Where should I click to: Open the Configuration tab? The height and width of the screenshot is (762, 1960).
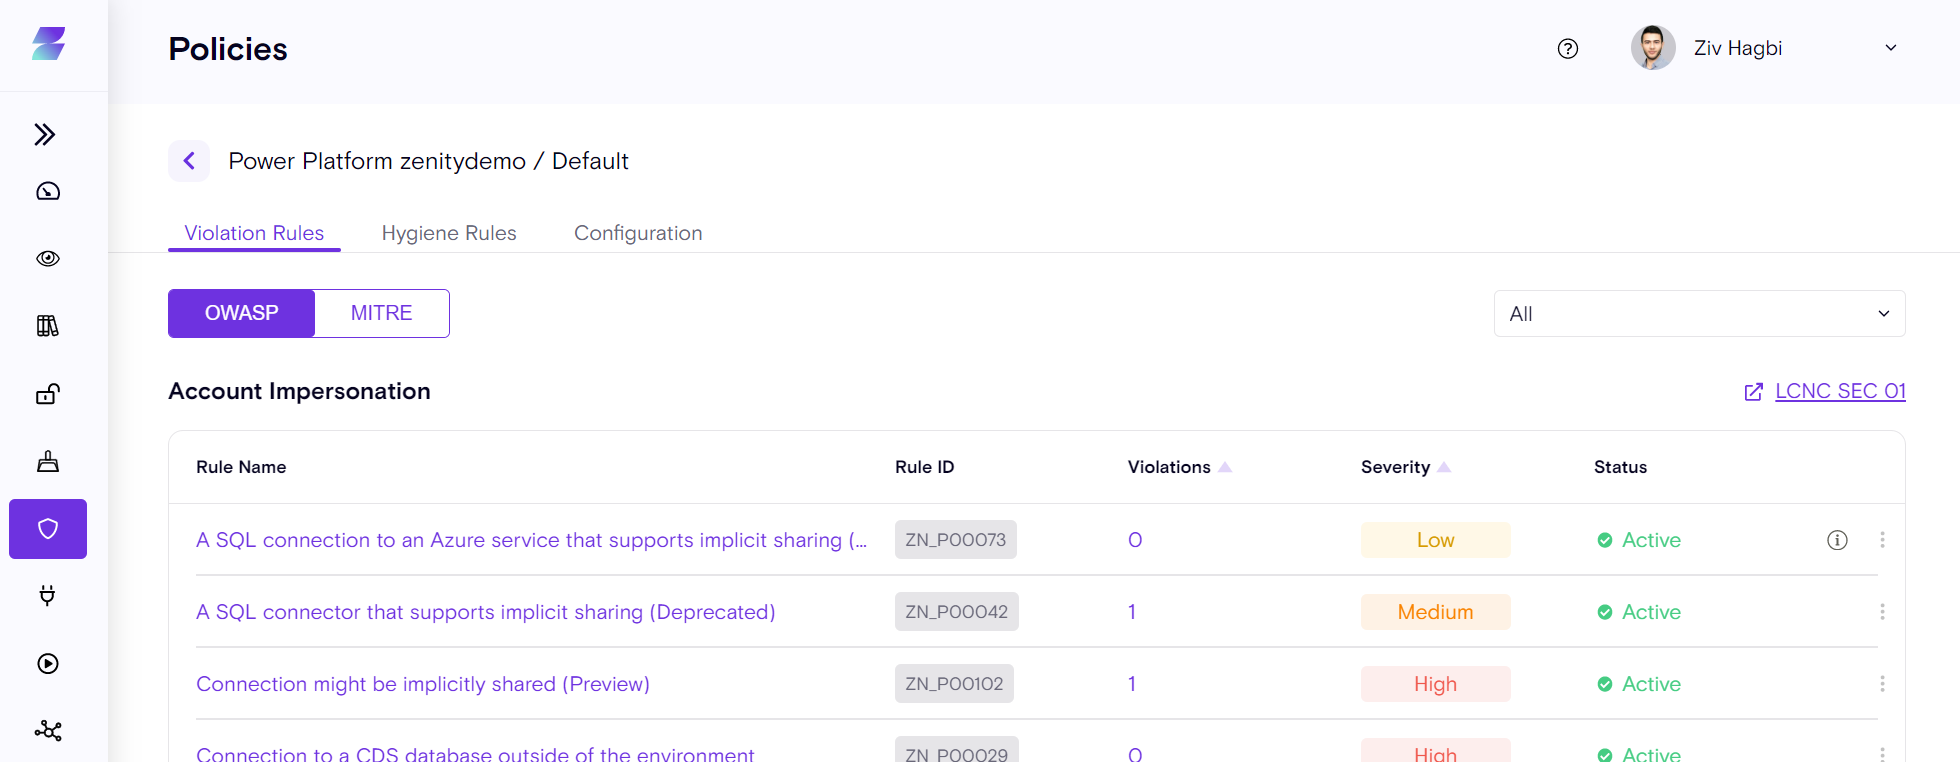pos(638,233)
